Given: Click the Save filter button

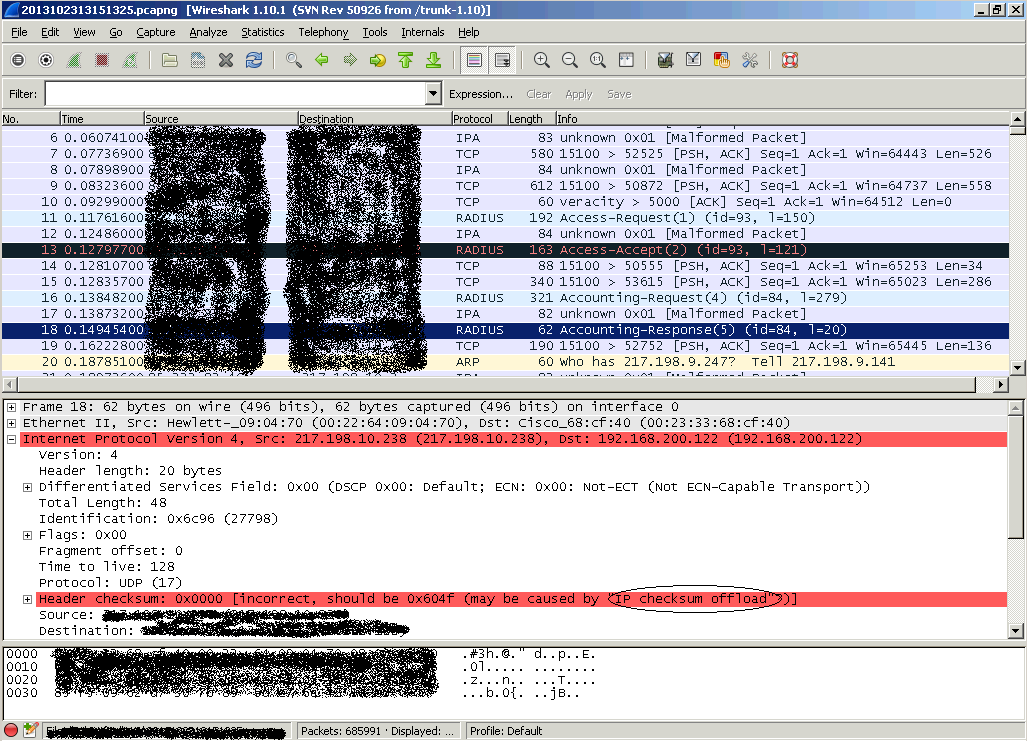Looking at the screenshot, I should point(619,94).
